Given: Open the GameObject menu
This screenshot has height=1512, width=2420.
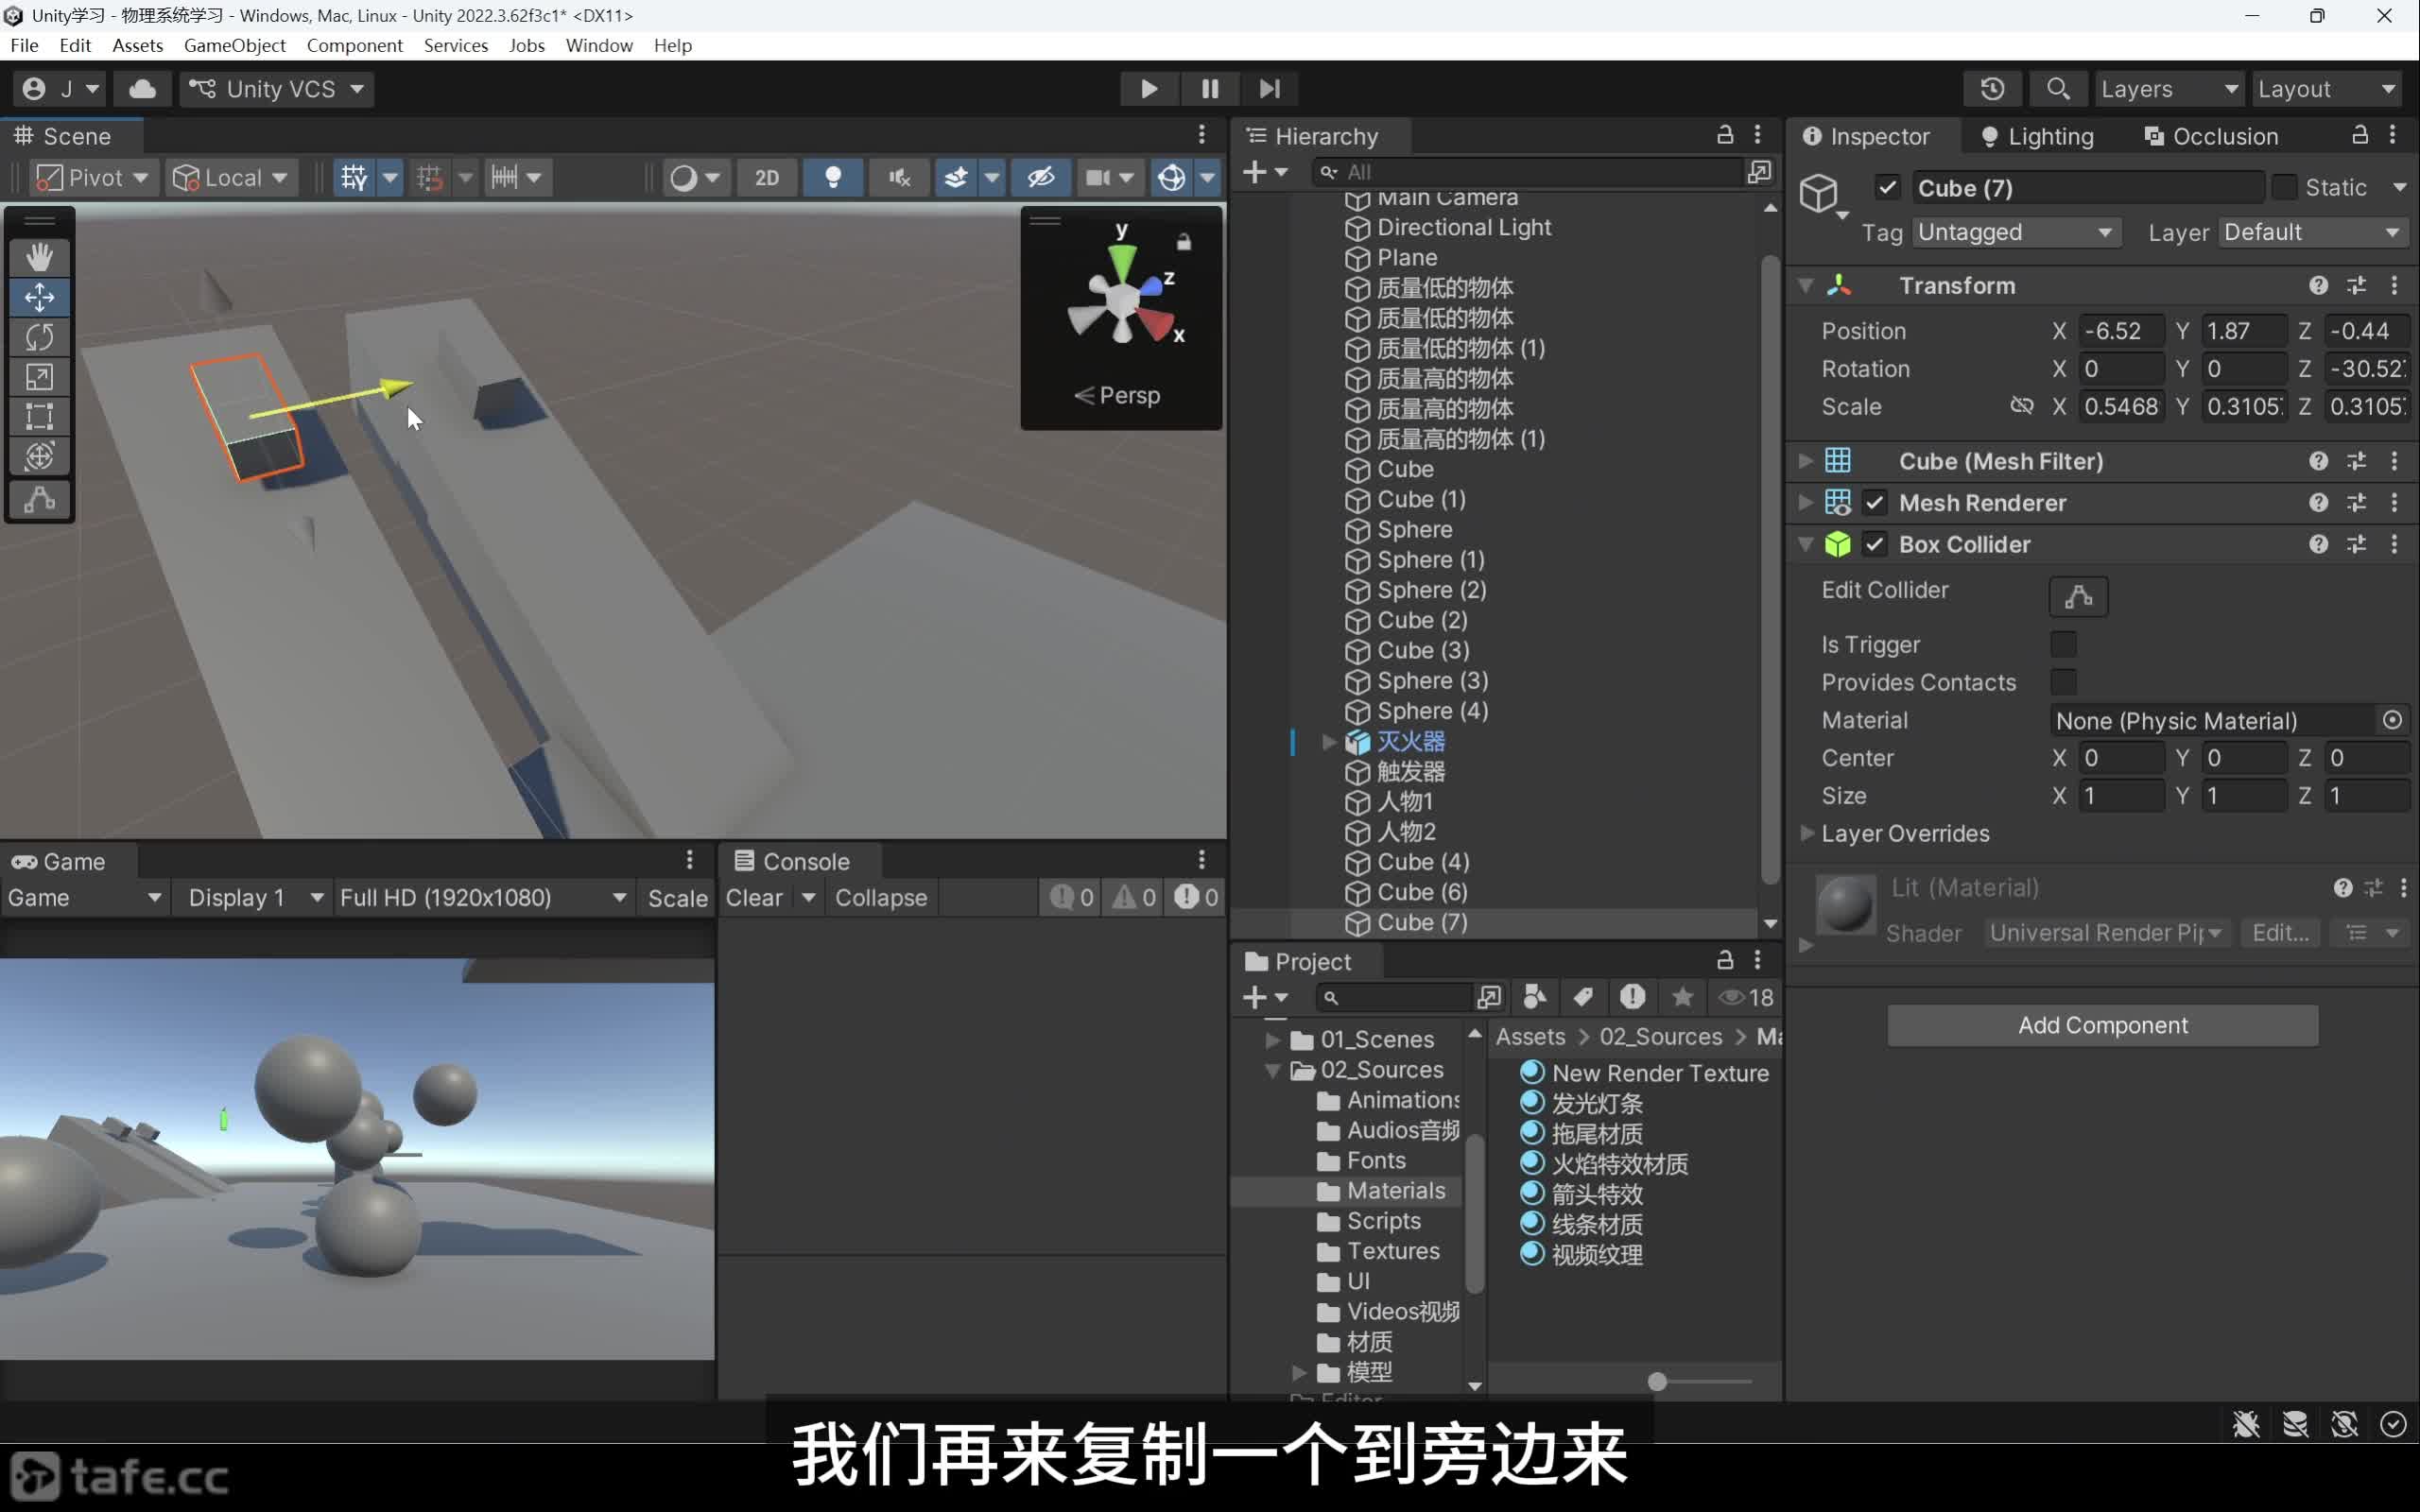Looking at the screenshot, I should pyautogui.click(x=235, y=46).
